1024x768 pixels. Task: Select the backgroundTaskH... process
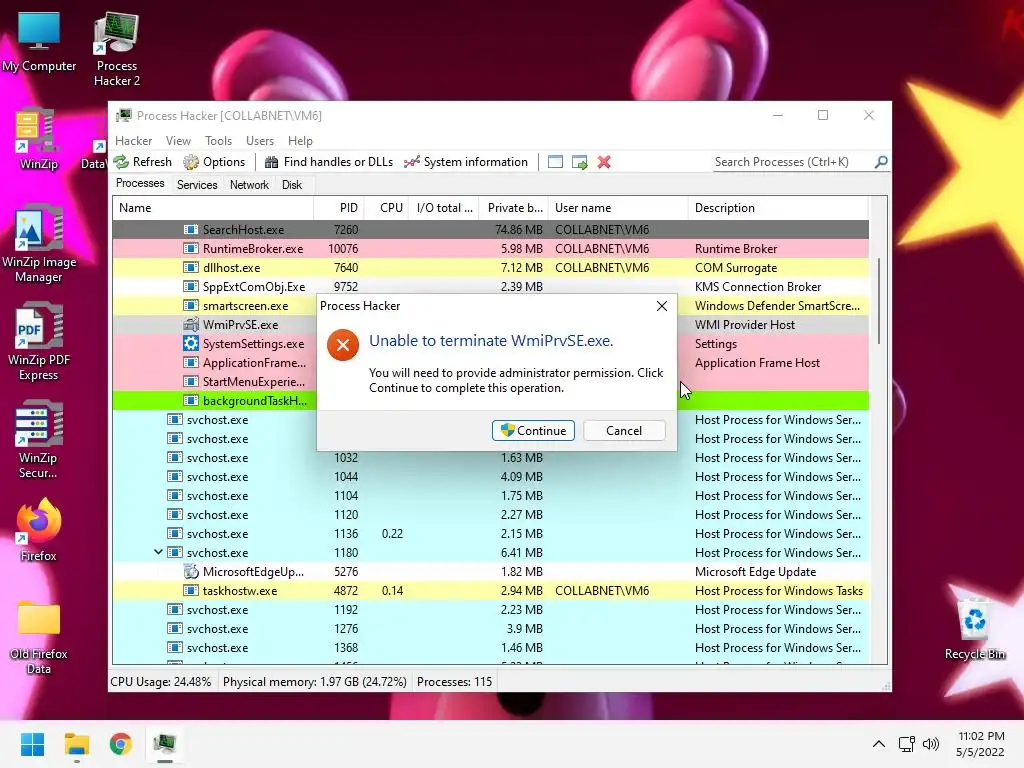214,400
